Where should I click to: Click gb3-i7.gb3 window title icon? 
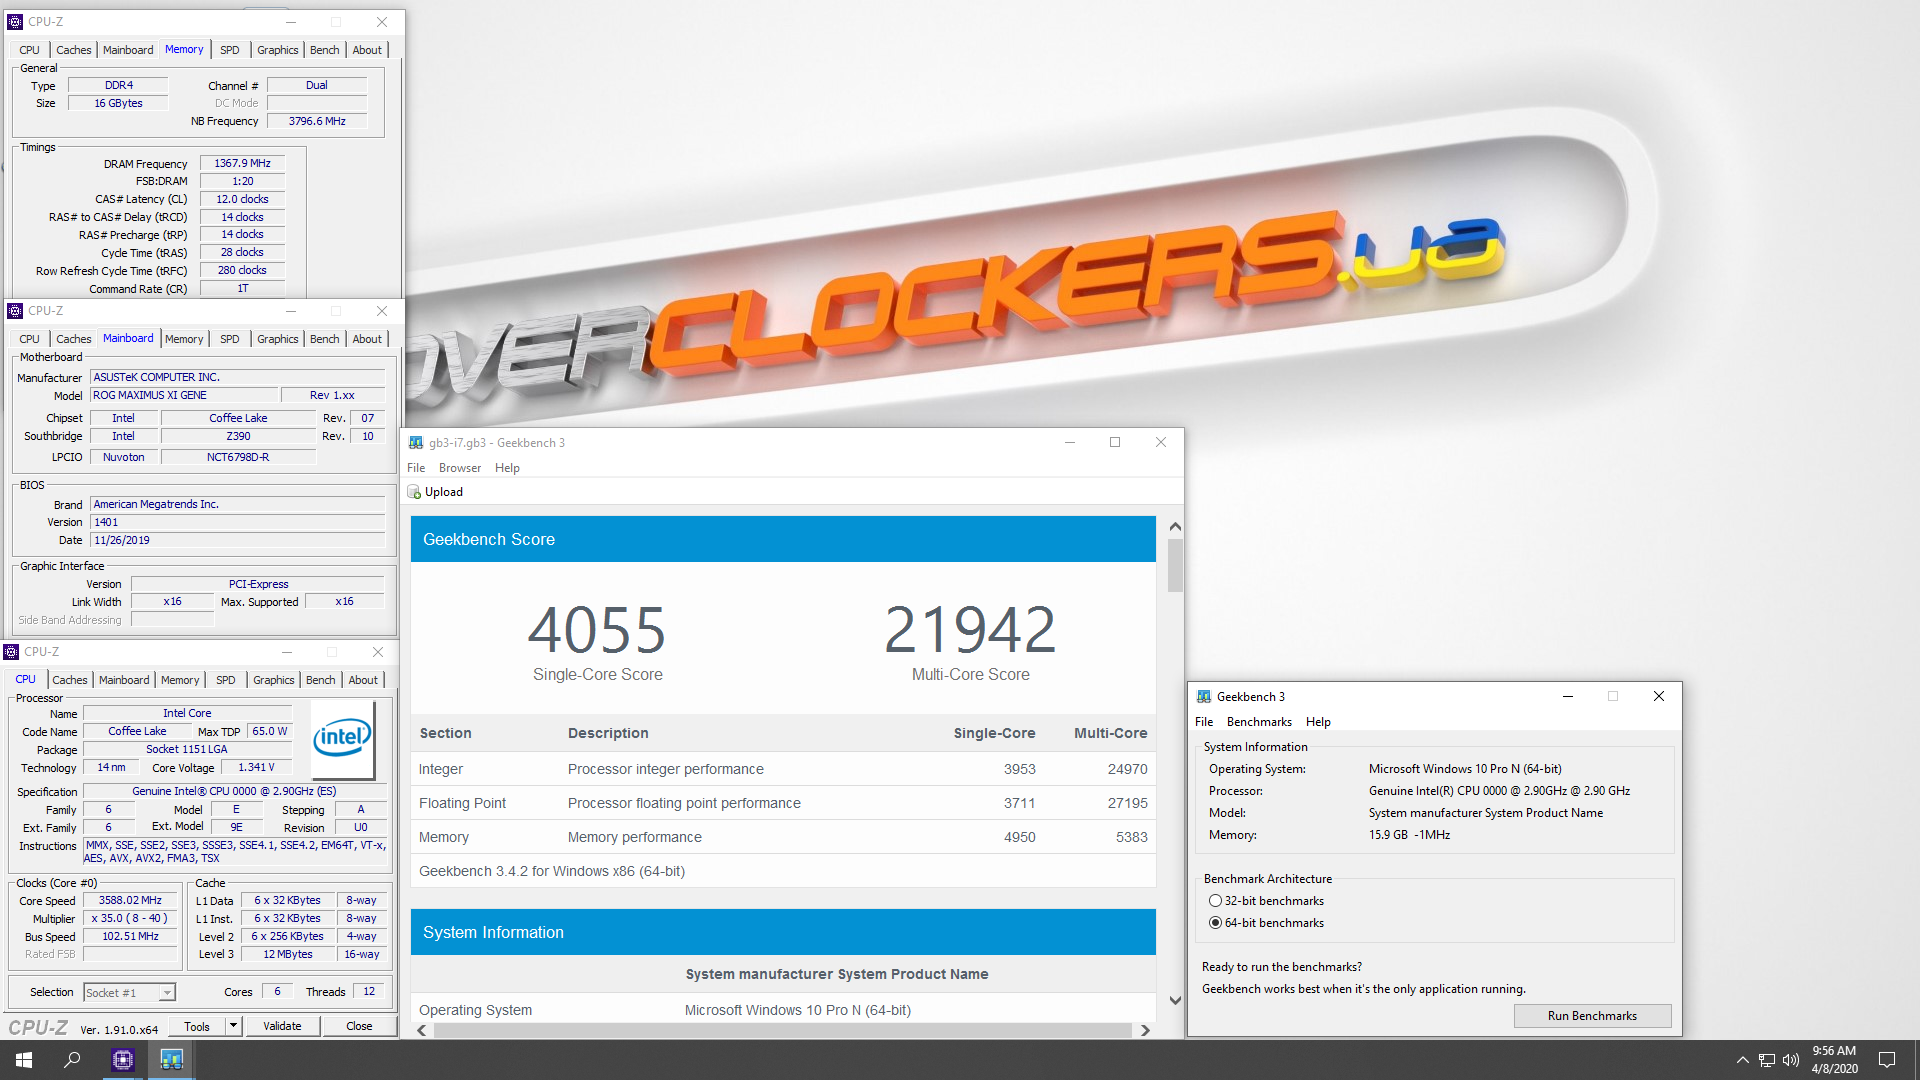416,443
